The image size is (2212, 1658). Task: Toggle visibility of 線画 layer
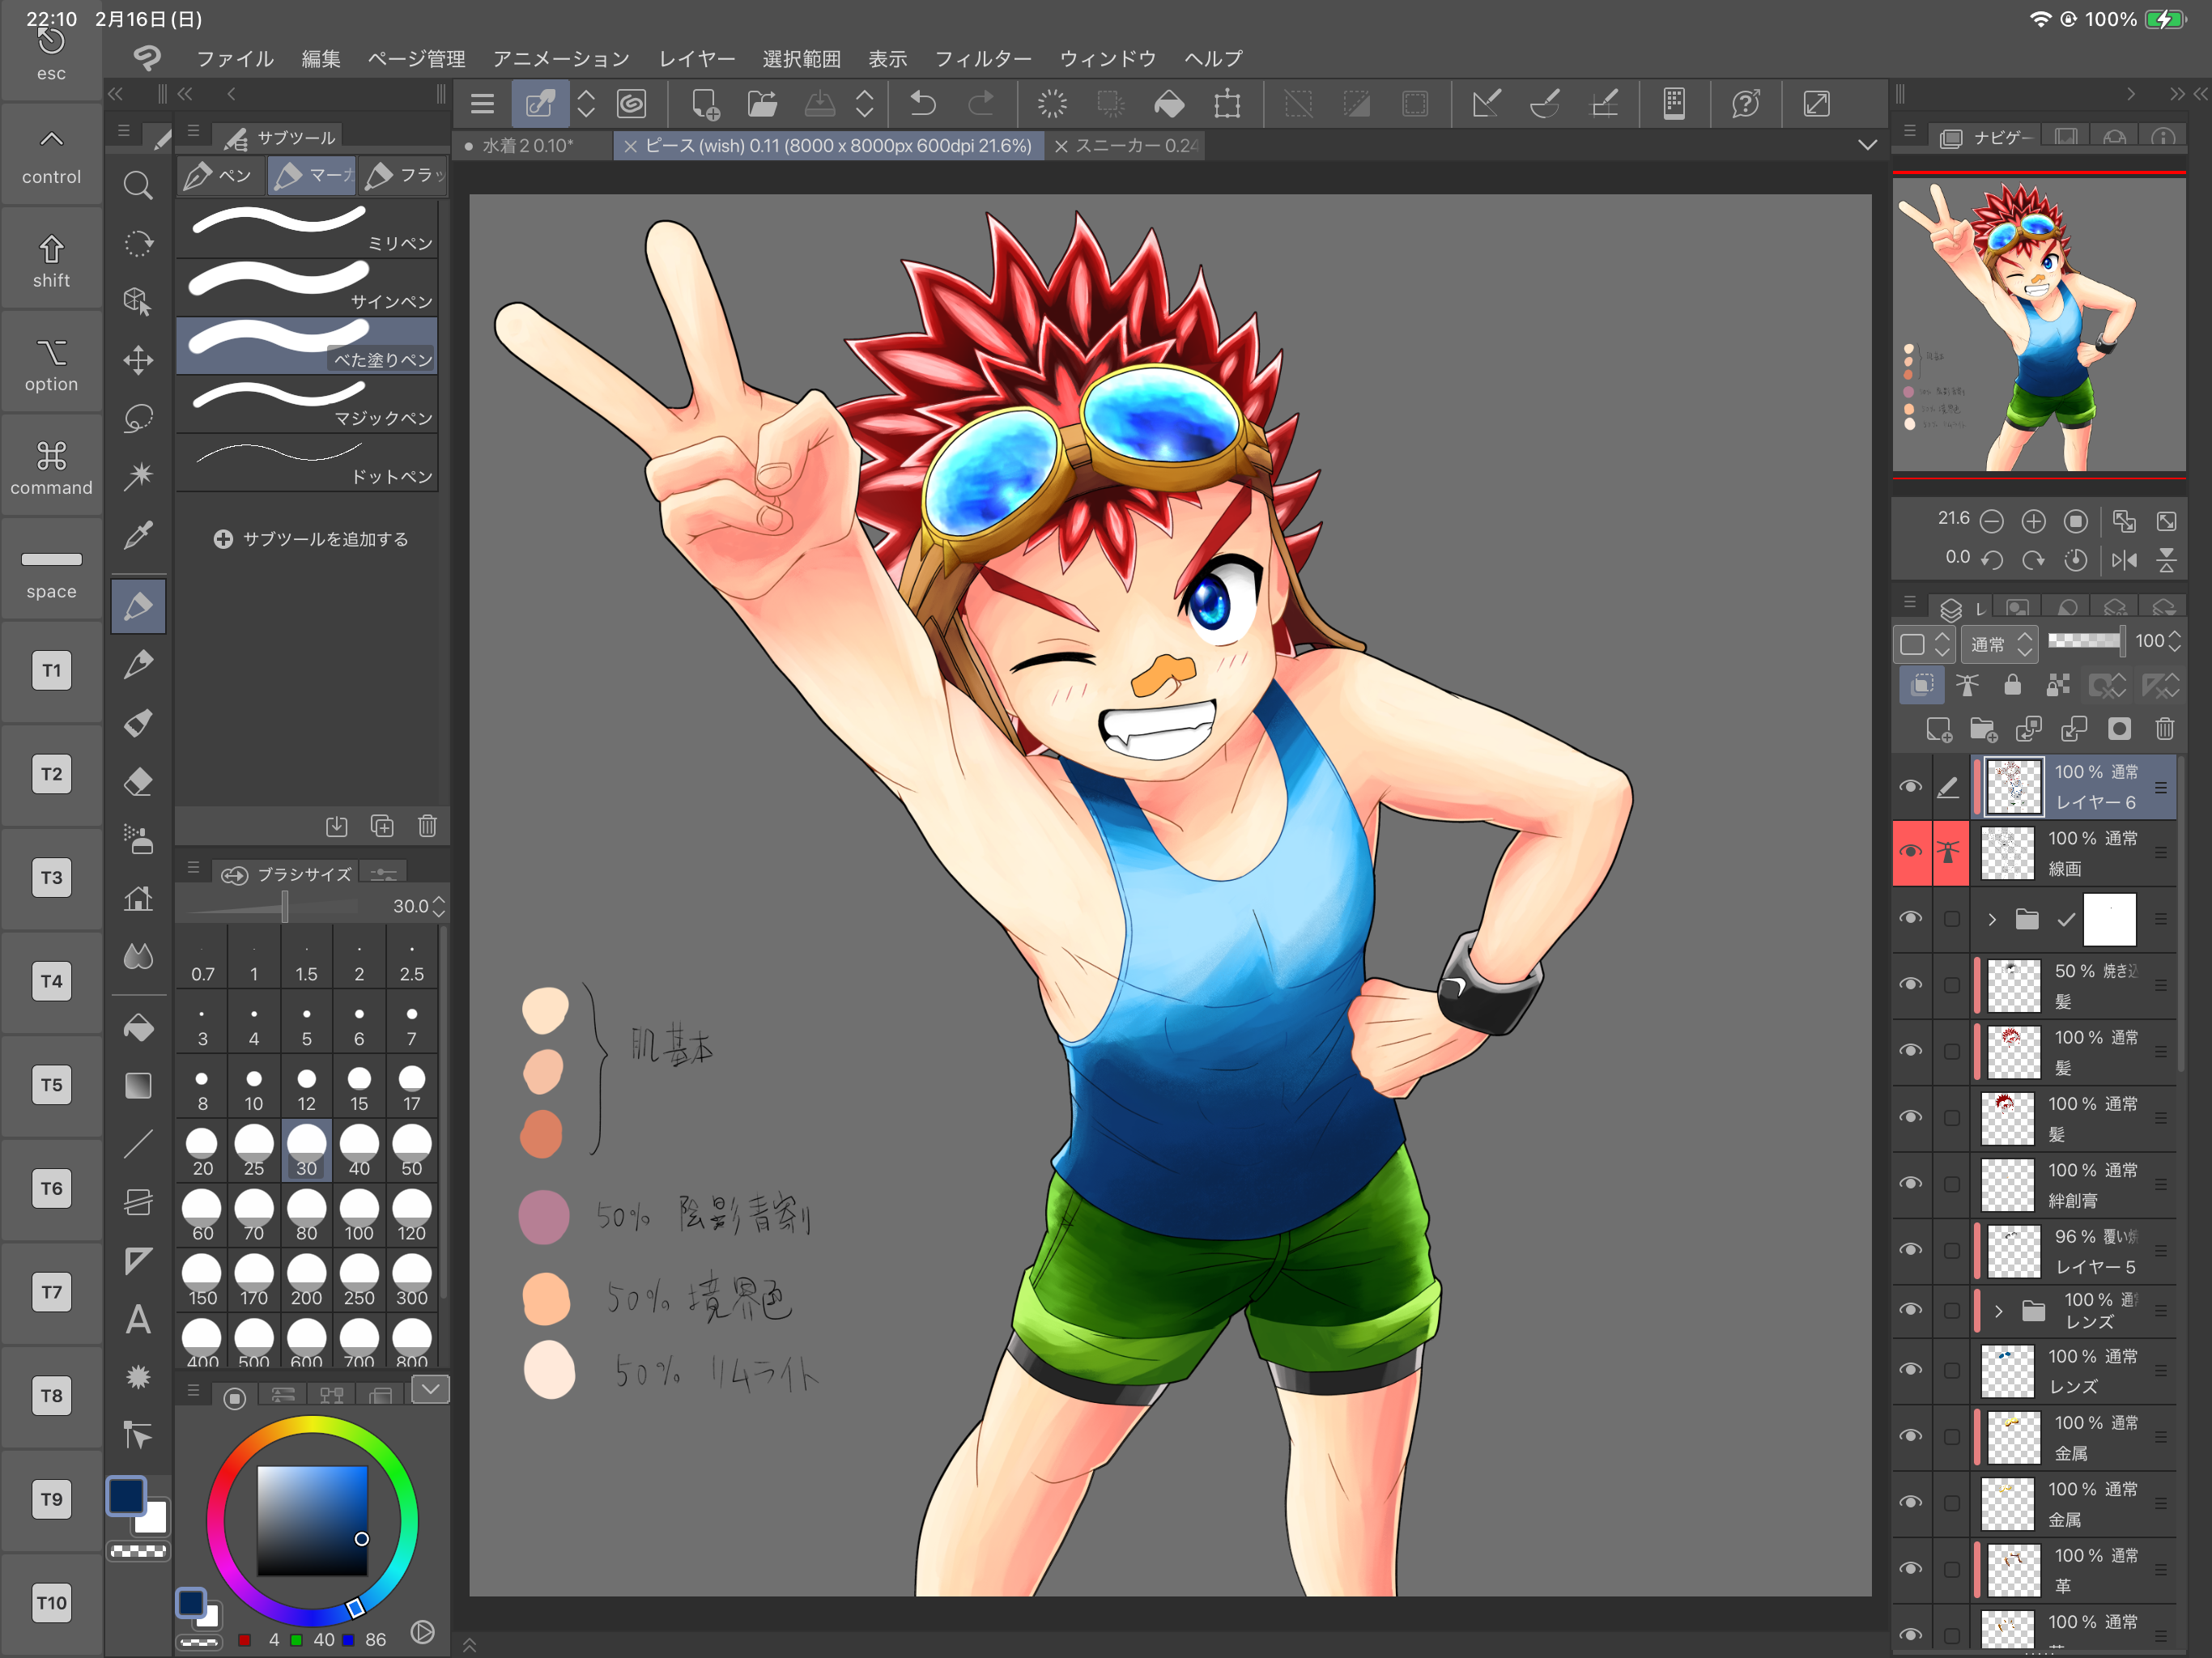tap(1910, 852)
